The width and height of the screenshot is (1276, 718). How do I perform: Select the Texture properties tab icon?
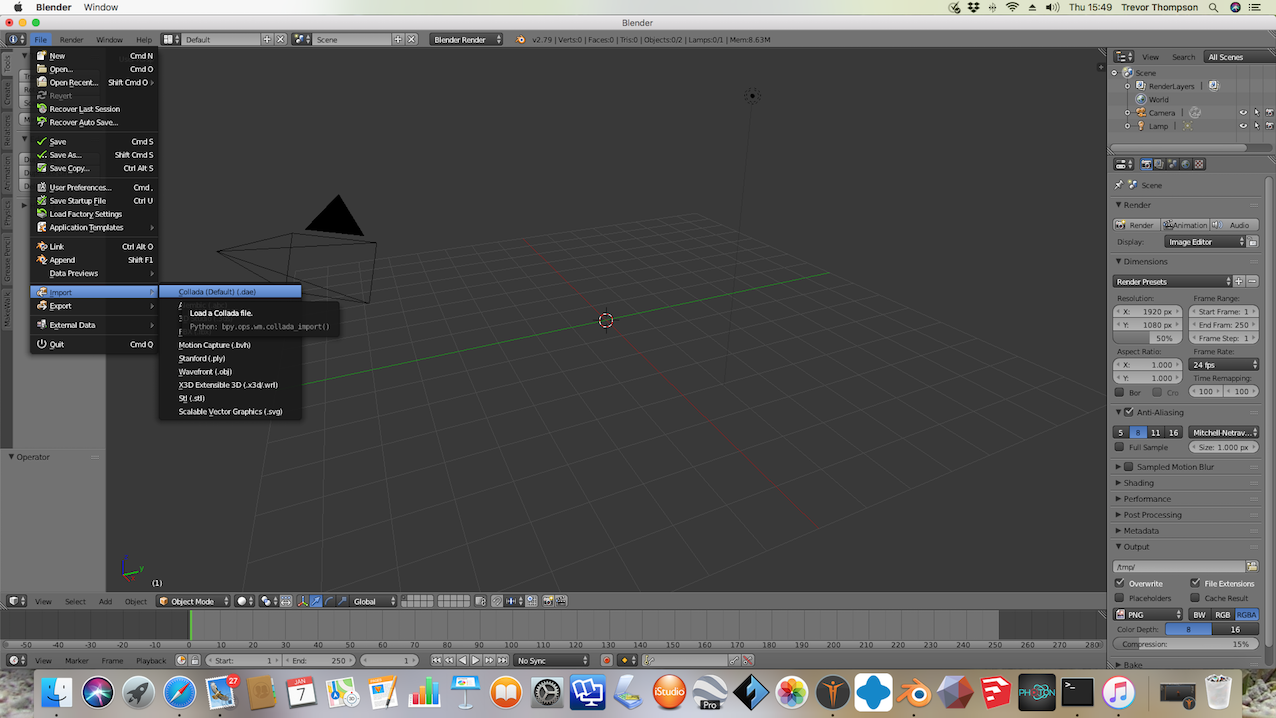point(1199,165)
